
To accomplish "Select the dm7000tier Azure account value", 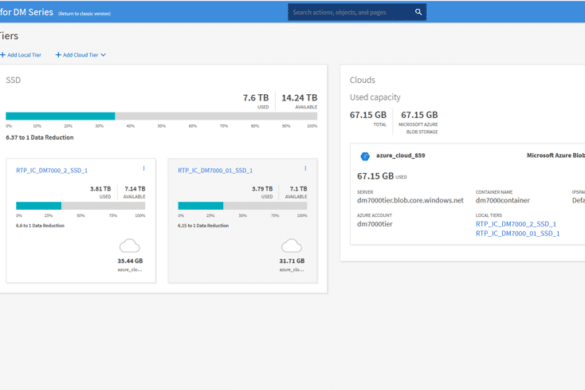I will coord(375,224).
